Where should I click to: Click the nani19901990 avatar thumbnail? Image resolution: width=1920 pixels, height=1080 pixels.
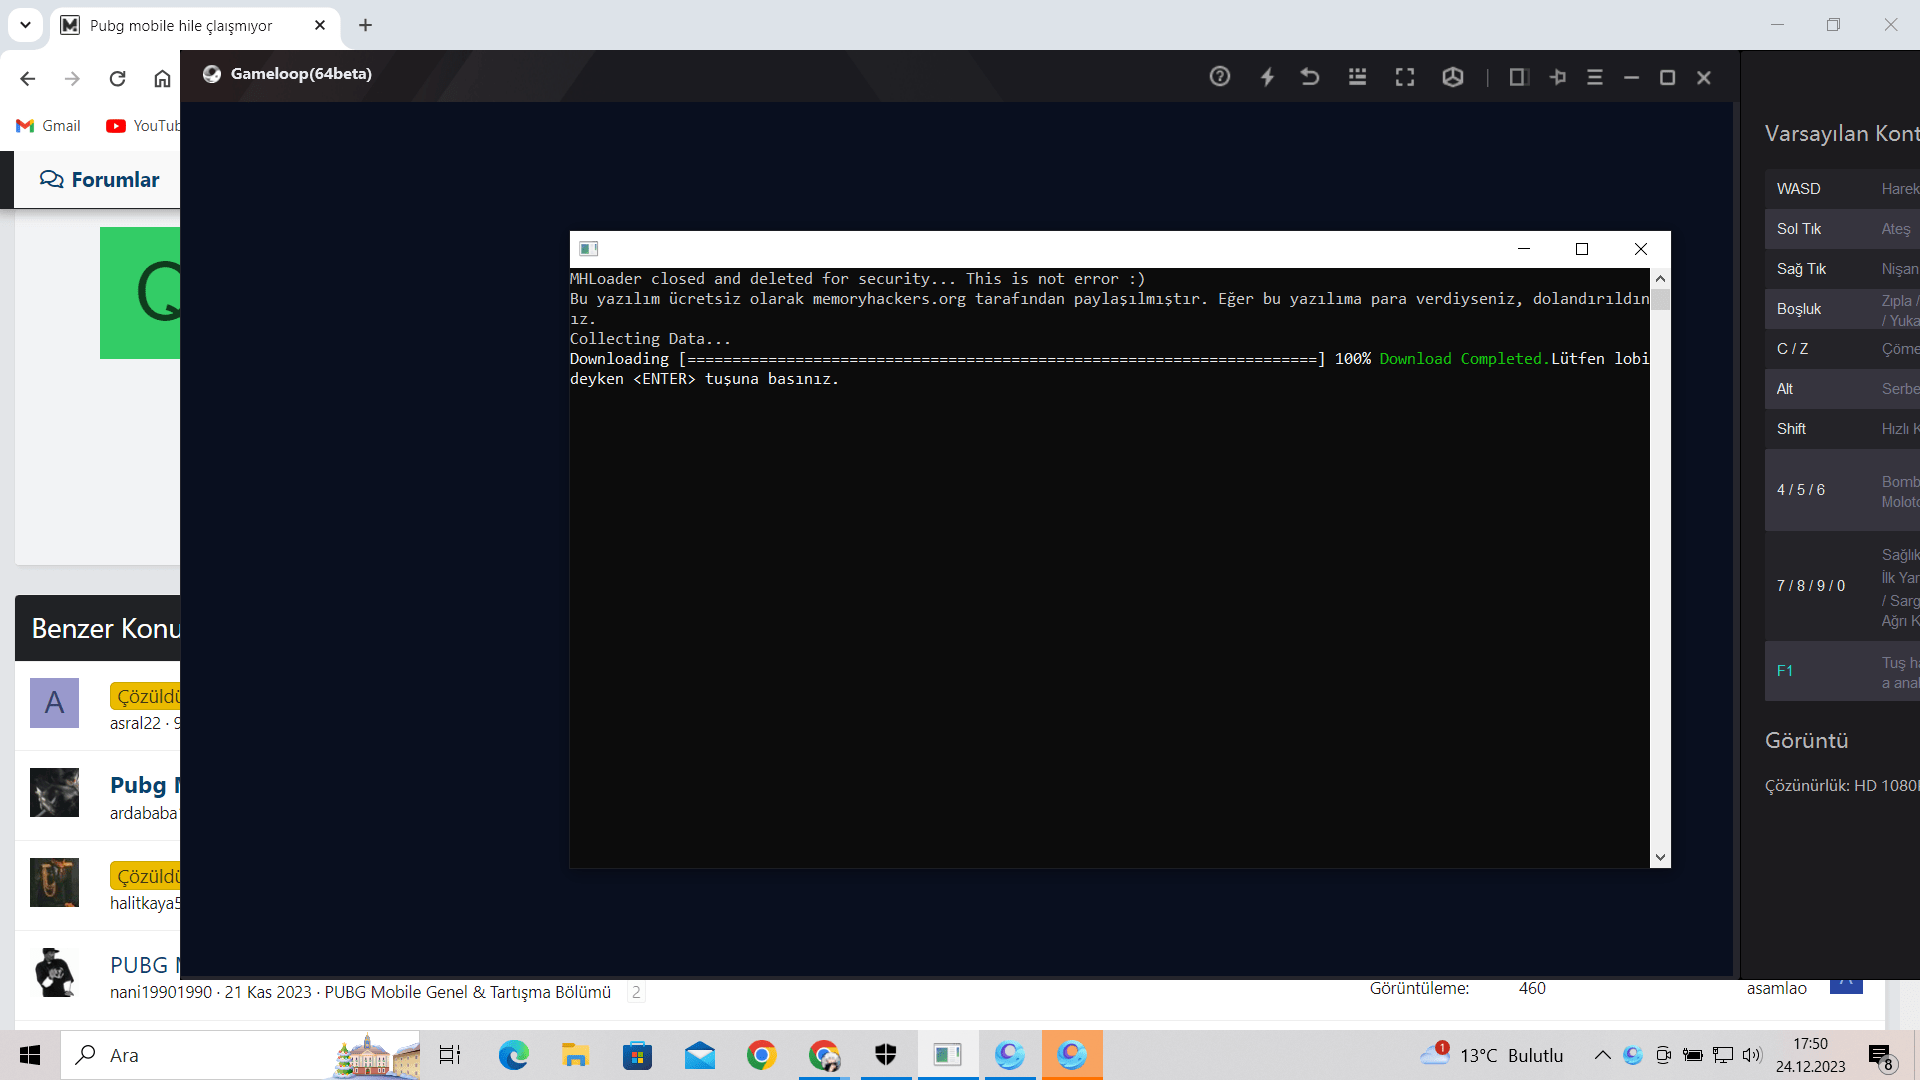(x=54, y=973)
